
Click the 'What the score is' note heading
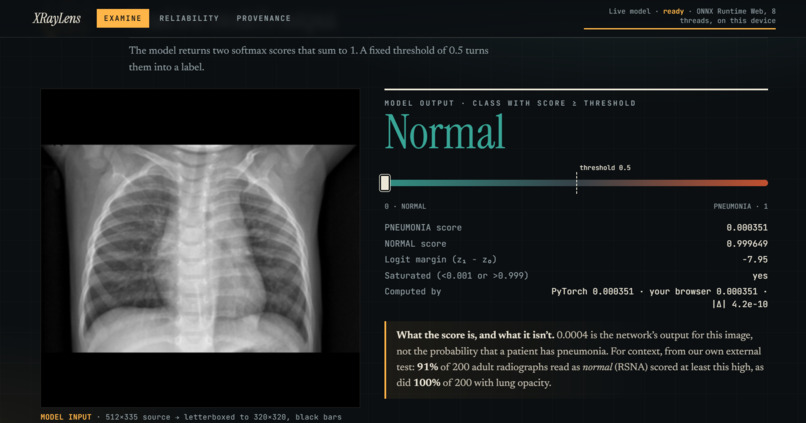point(475,335)
